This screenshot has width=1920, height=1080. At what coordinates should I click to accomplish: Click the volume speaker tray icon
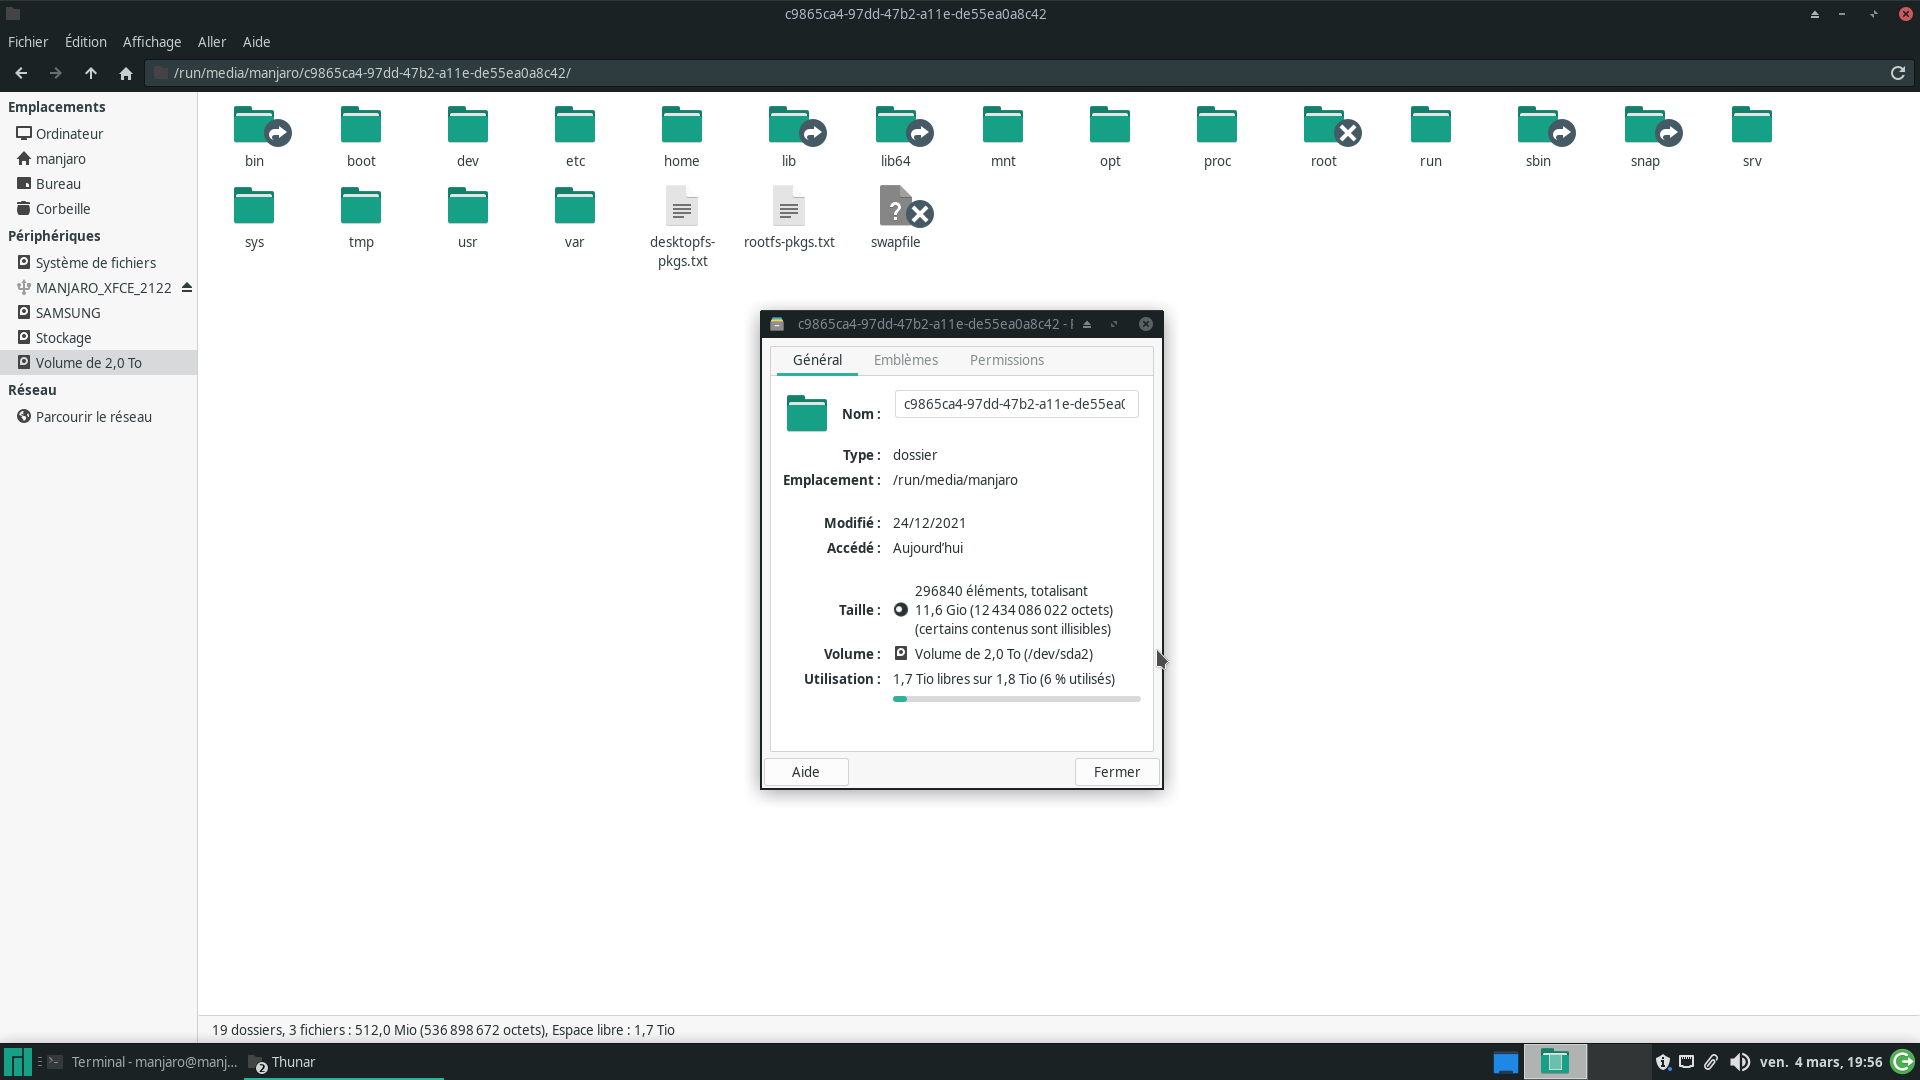pos(1740,1062)
